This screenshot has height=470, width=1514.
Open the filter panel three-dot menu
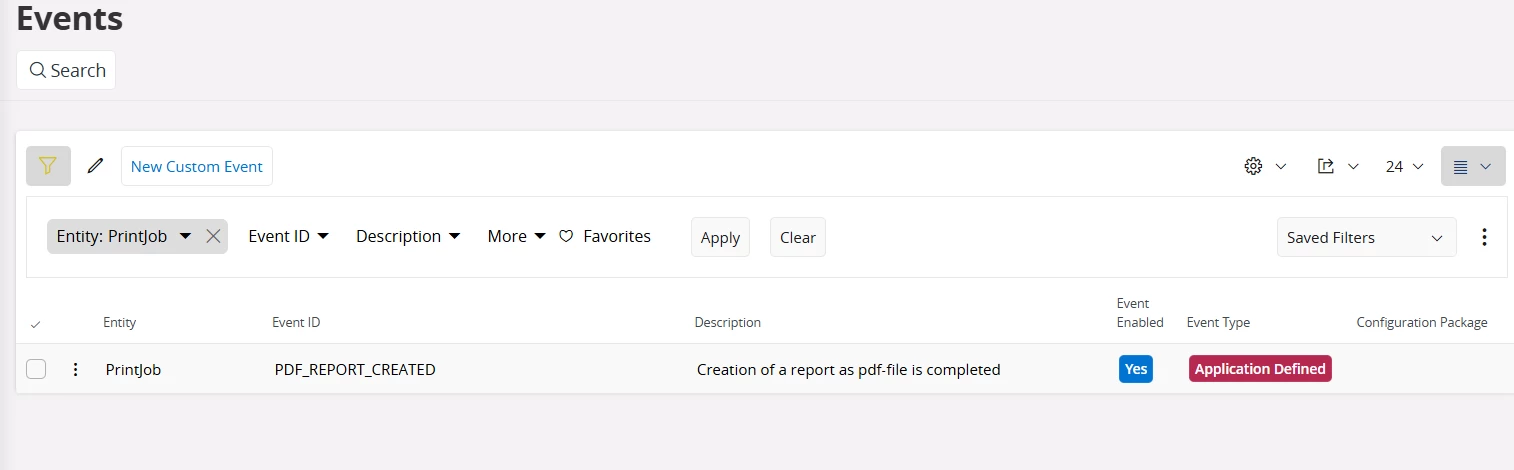click(x=1484, y=237)
